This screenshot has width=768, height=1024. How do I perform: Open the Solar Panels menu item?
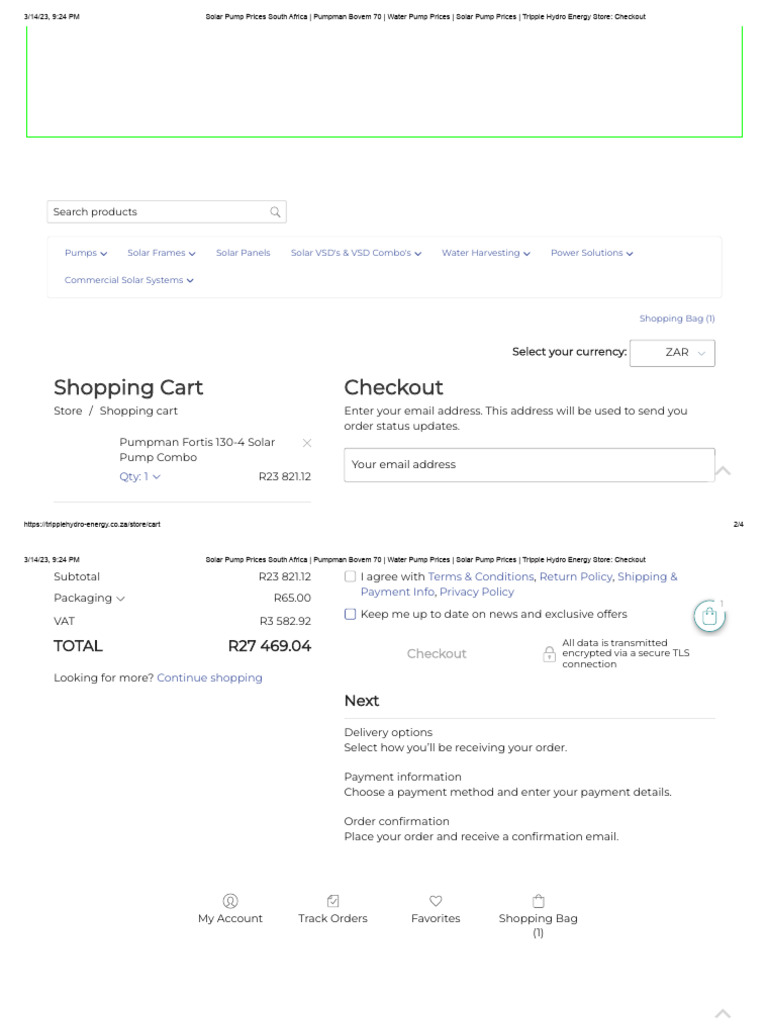tap(243, 253)
